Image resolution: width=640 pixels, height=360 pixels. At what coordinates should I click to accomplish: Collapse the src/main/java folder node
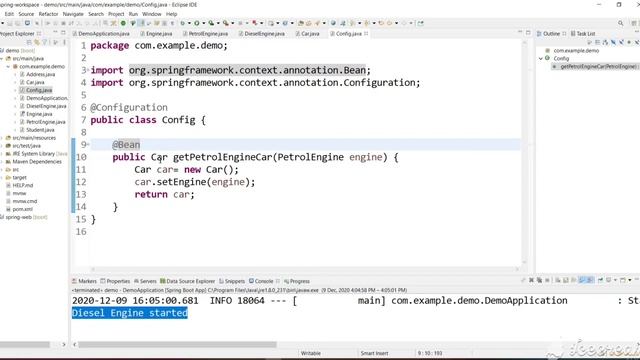tap(2, 59)
